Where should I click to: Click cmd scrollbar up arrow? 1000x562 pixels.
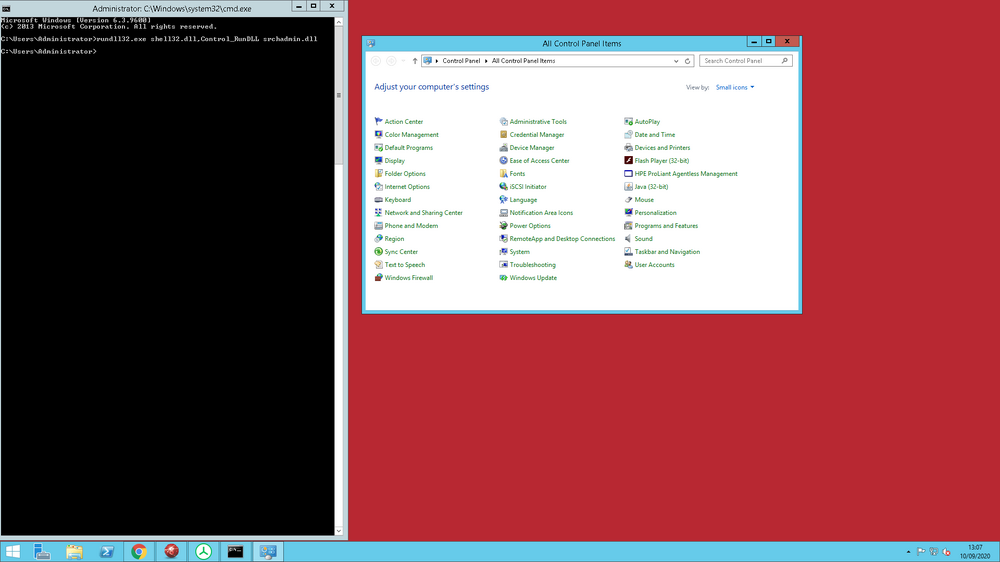[x=339, y=22]
